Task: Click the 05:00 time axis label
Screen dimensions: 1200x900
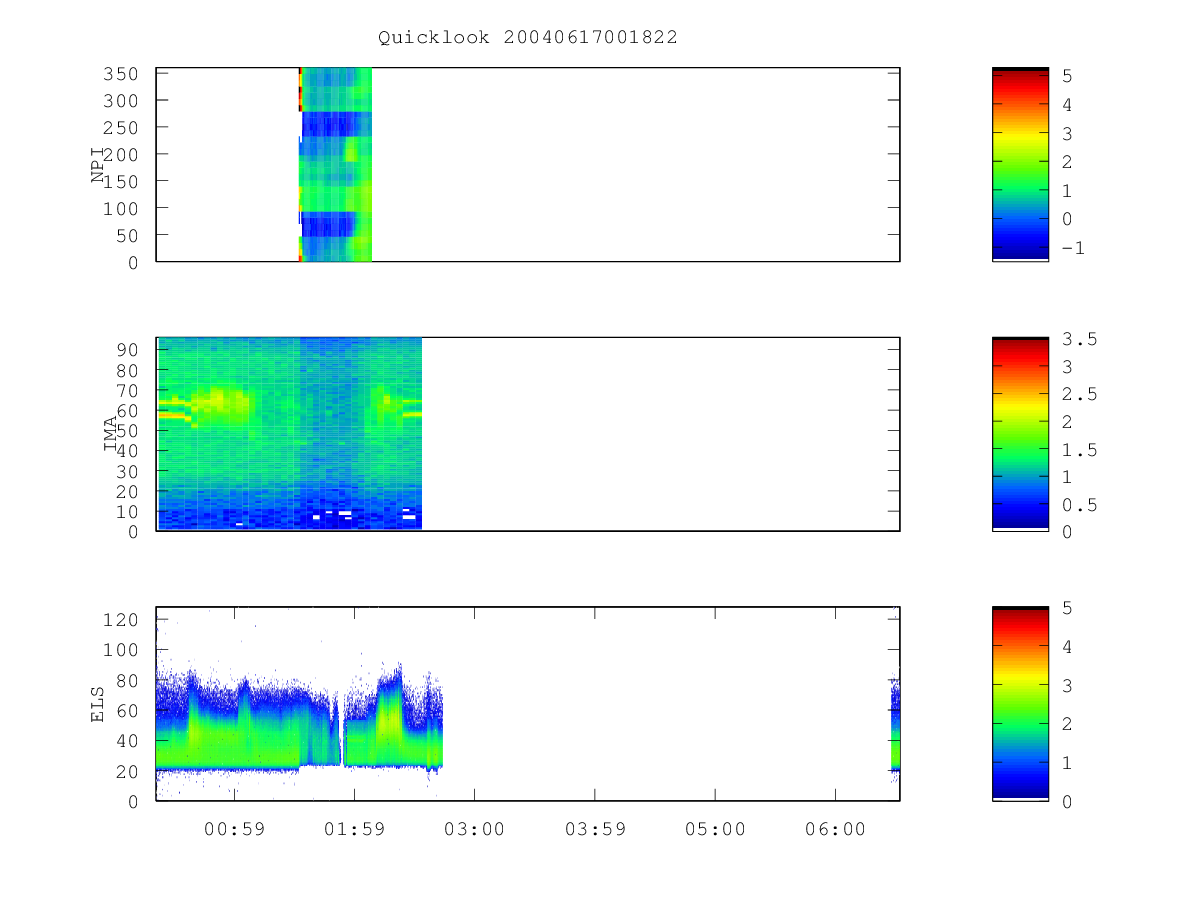Action: pyautogui.click(x=715, y=830)
